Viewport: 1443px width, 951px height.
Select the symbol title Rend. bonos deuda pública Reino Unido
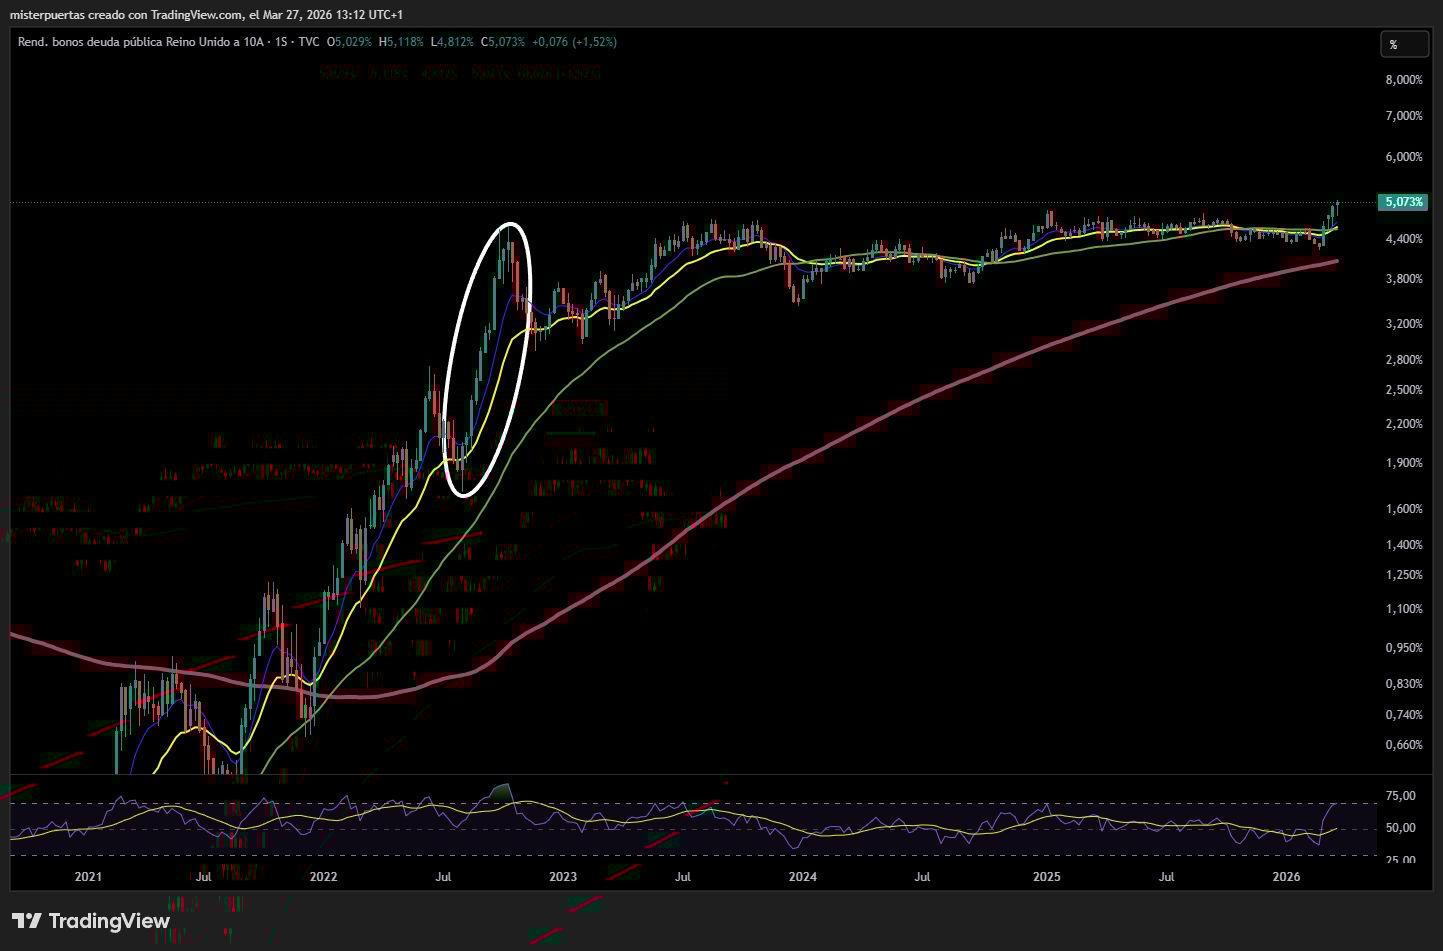click(x=139, y=42)
